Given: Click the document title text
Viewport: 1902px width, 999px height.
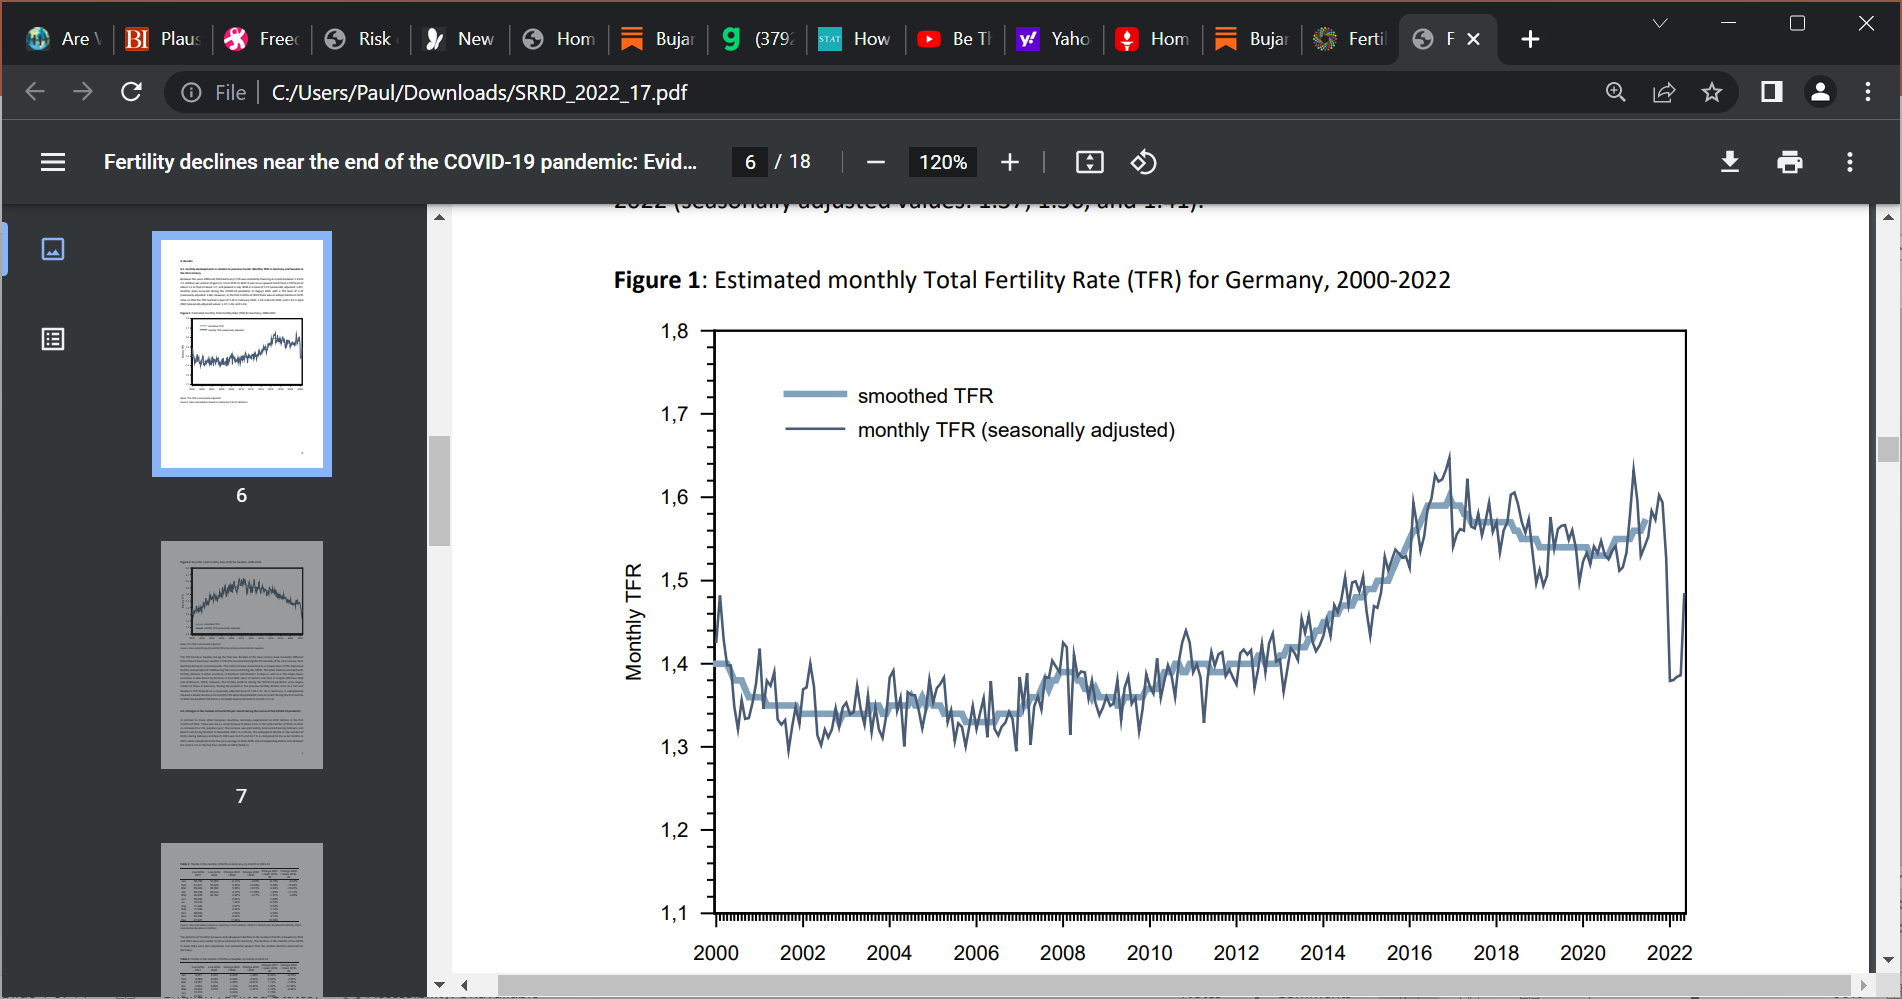Looking at the screenshot, I should pos(400,162).
